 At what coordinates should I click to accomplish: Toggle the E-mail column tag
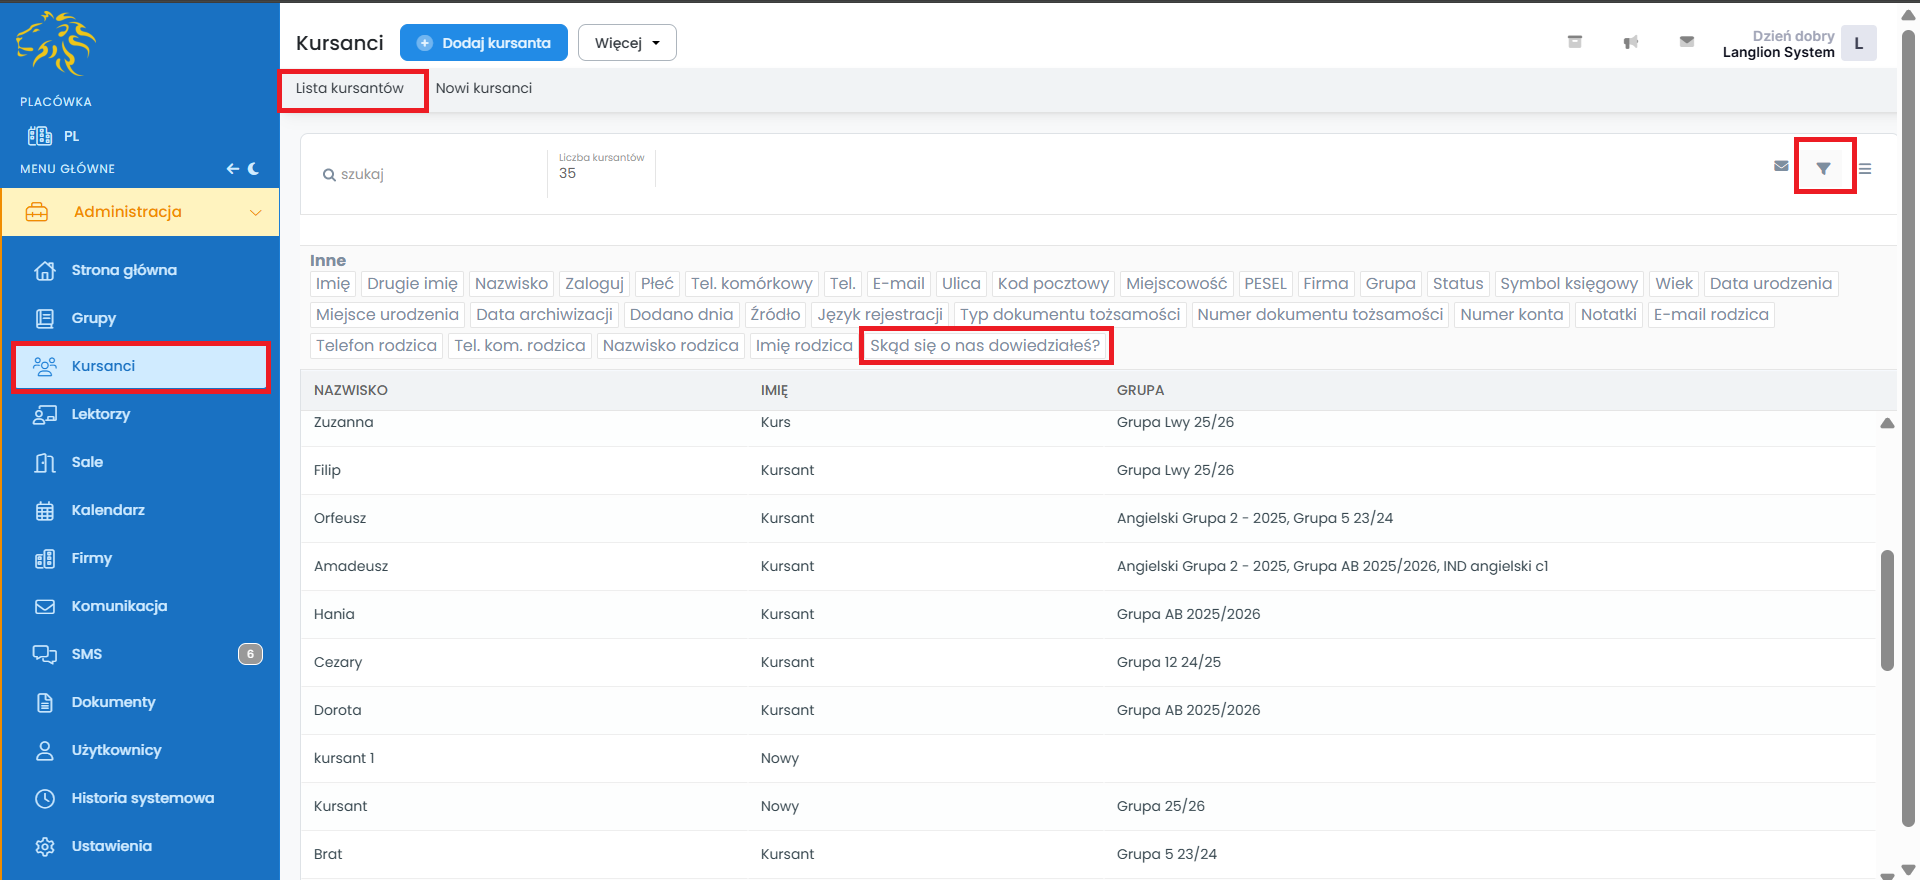point(898,284)
